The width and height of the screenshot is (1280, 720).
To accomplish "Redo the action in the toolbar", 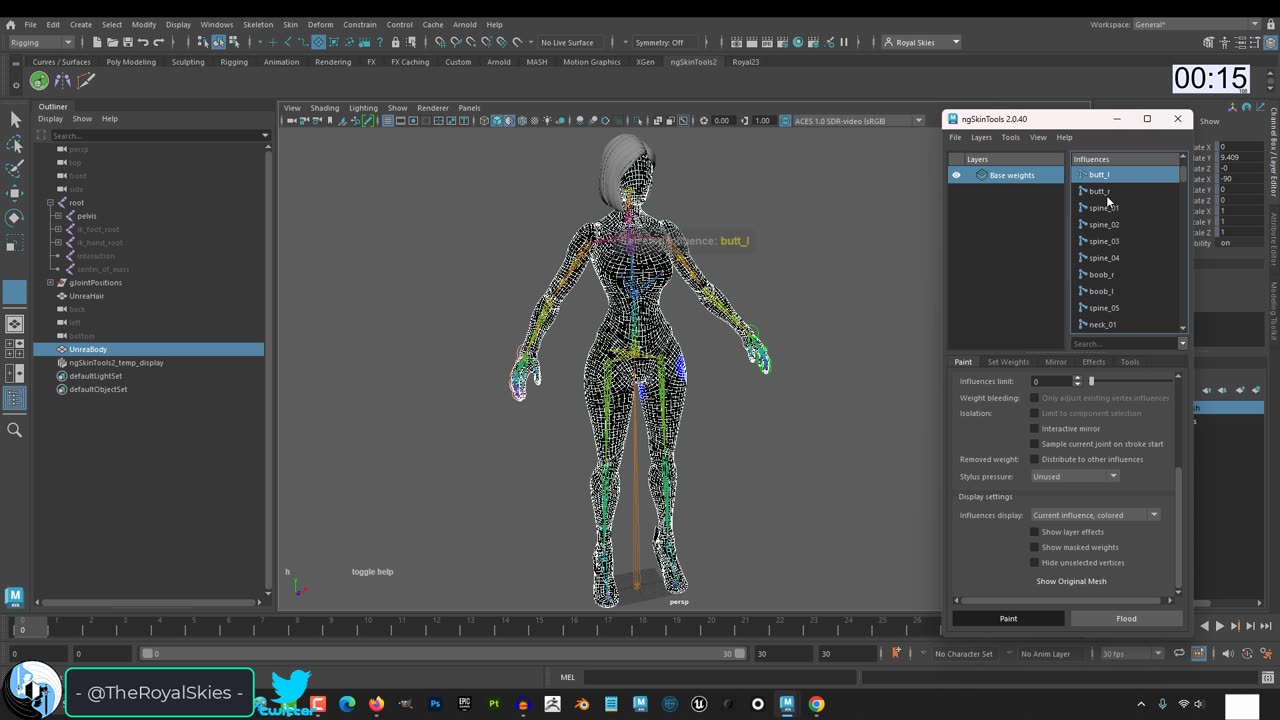I will pos(158,42).
